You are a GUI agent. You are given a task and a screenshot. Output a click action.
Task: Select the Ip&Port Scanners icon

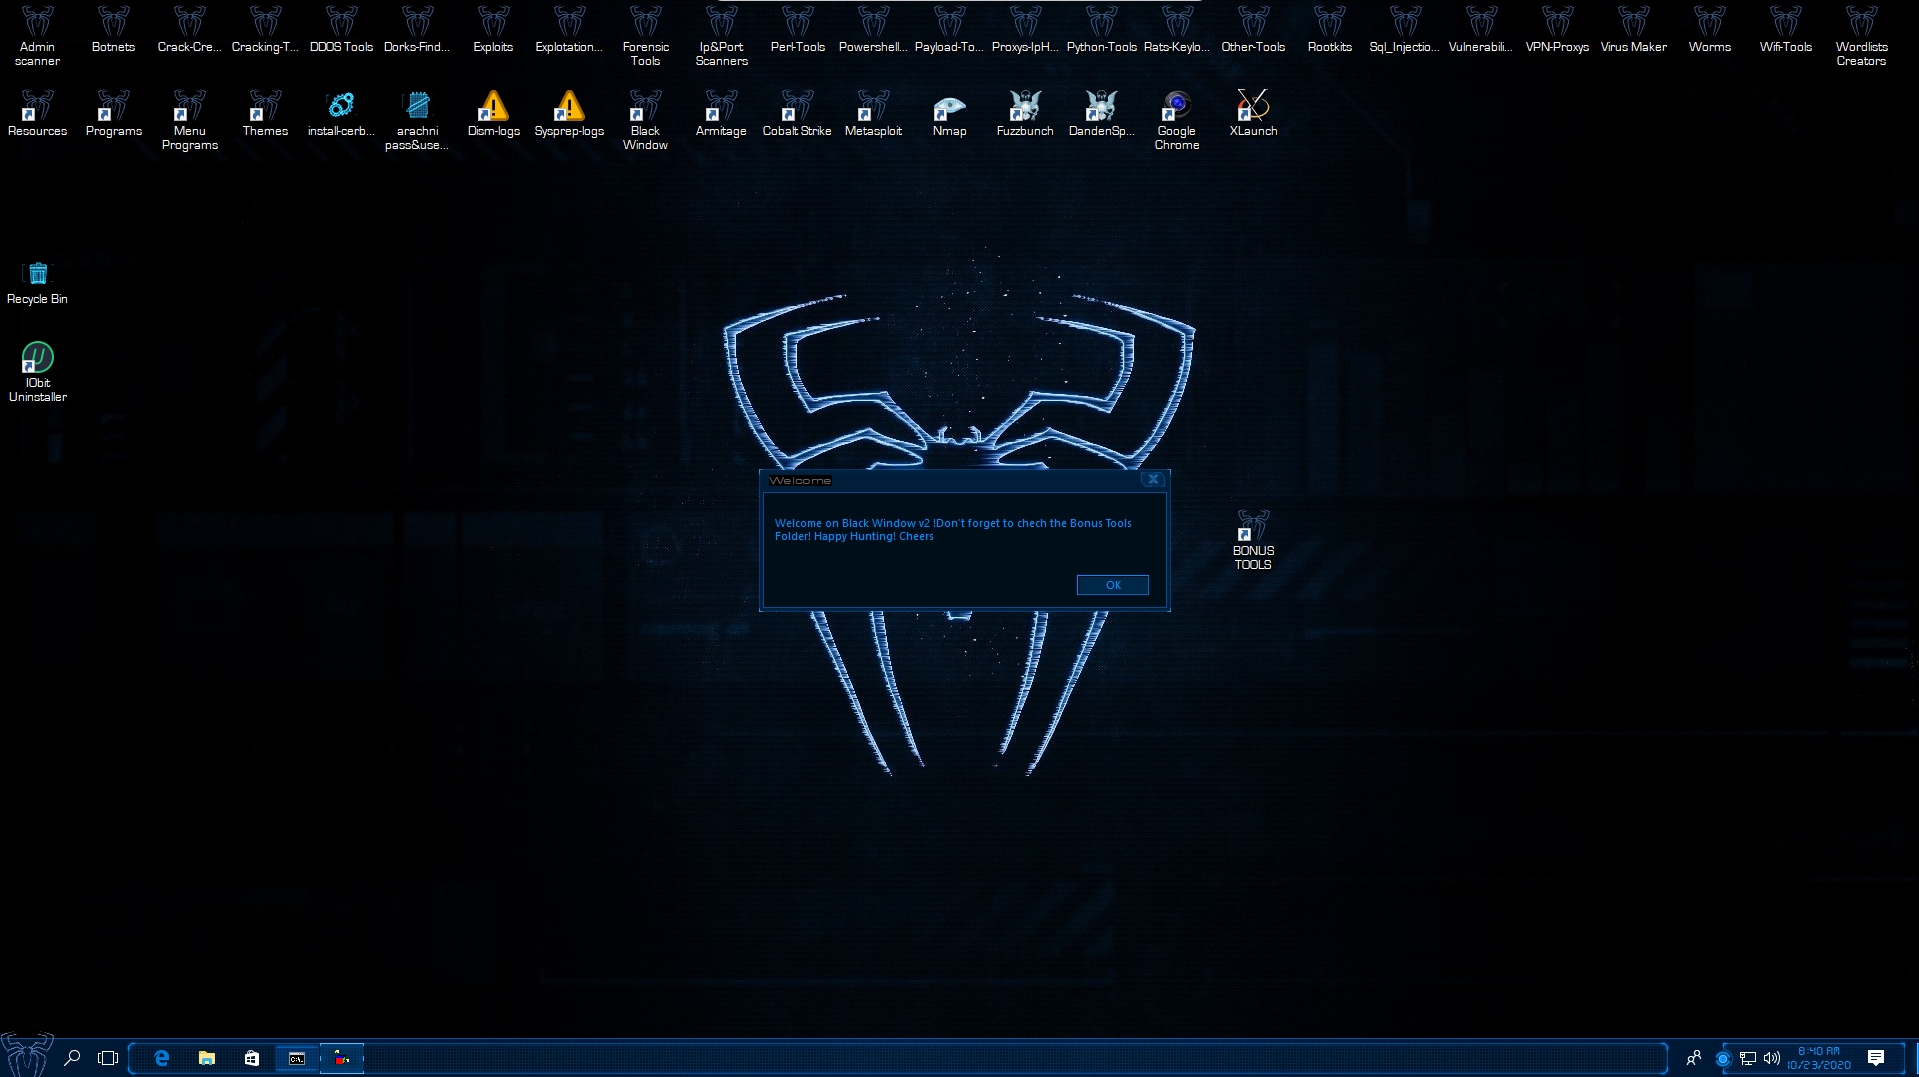point(721,37)
